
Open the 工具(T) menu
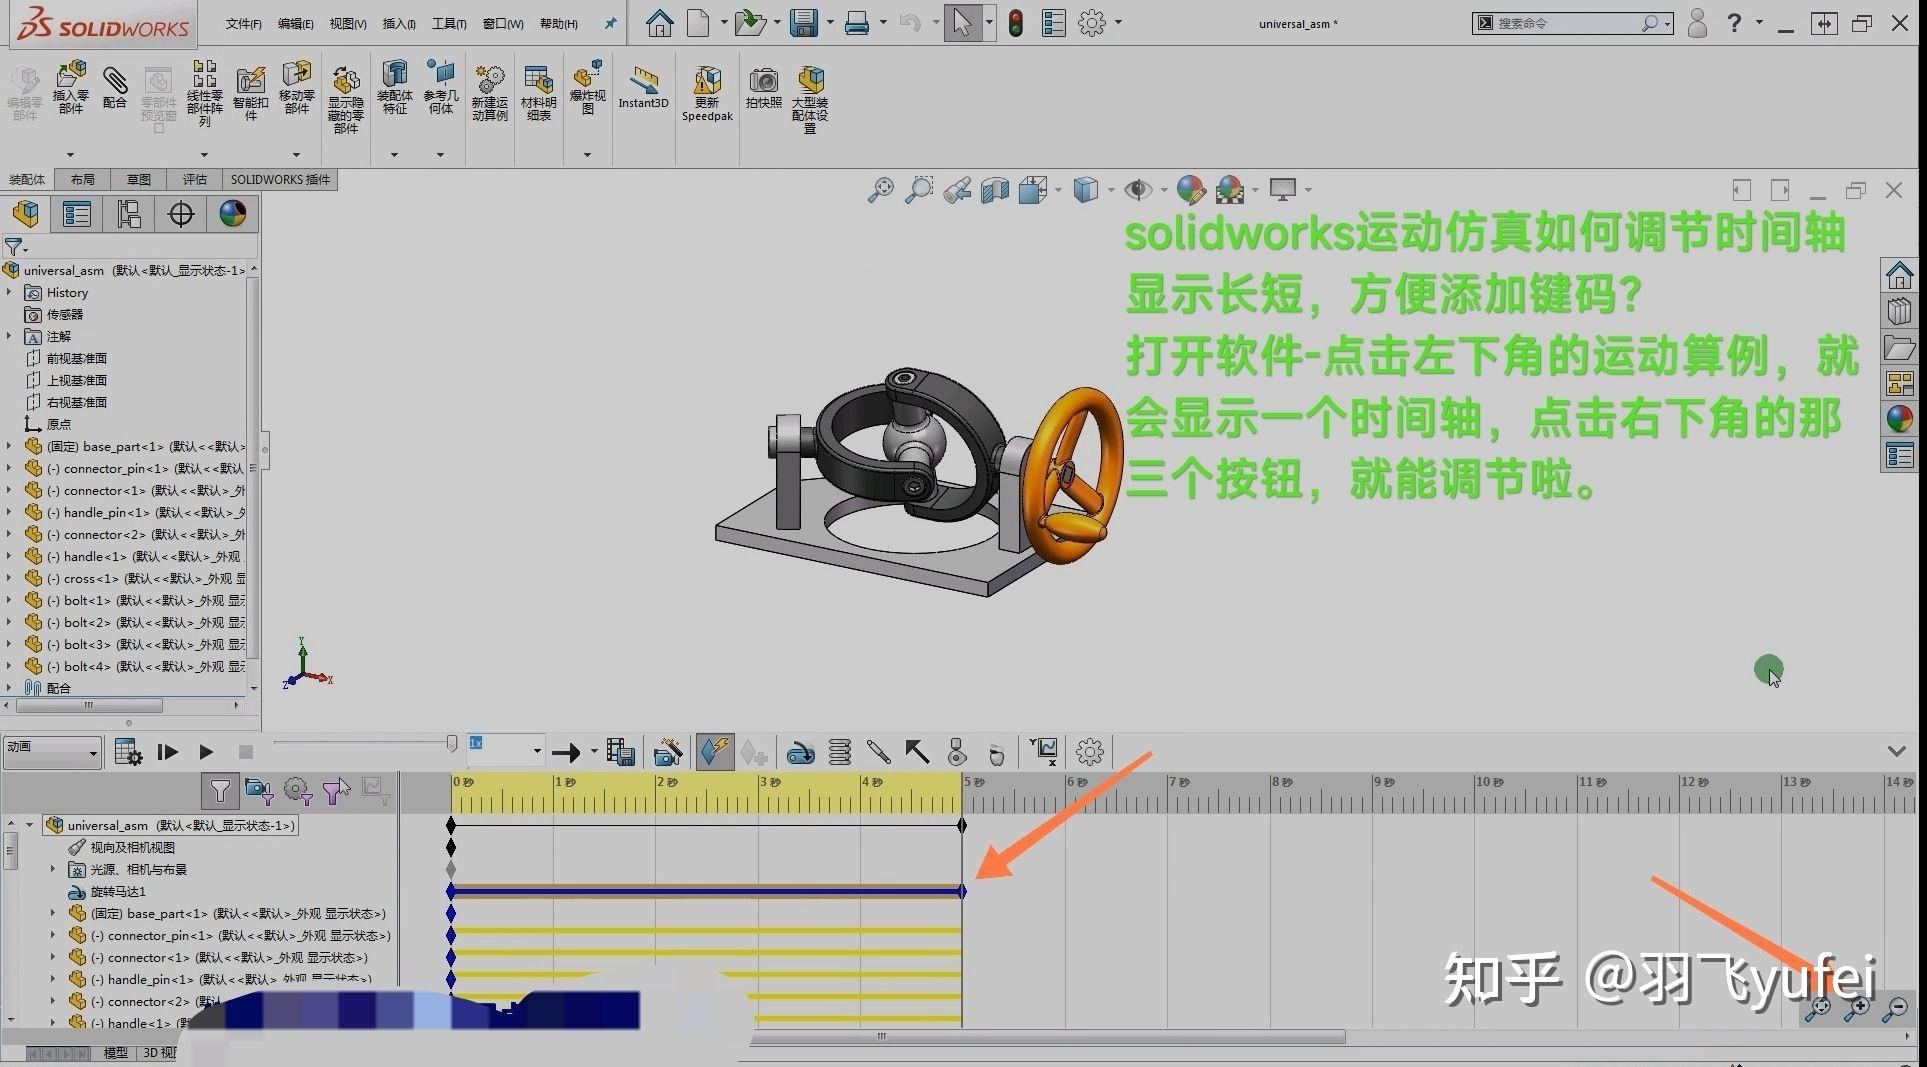449,24
